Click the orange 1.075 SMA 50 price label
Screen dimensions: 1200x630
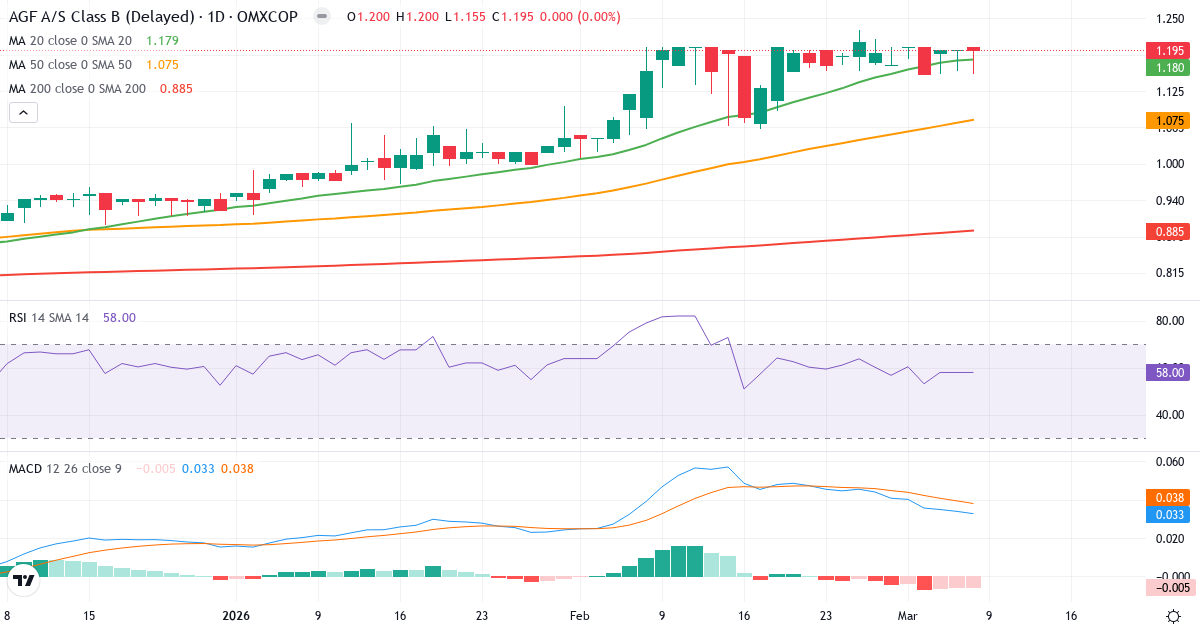1168,121
